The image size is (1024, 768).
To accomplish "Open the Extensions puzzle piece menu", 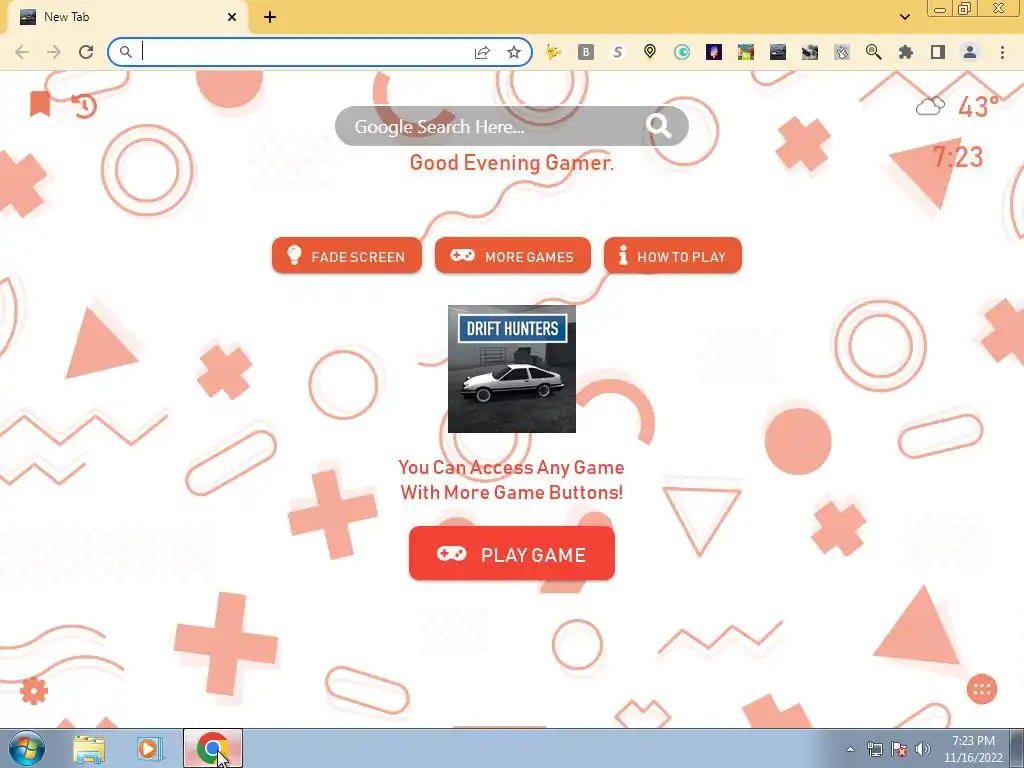I will [x=906, y=52].
